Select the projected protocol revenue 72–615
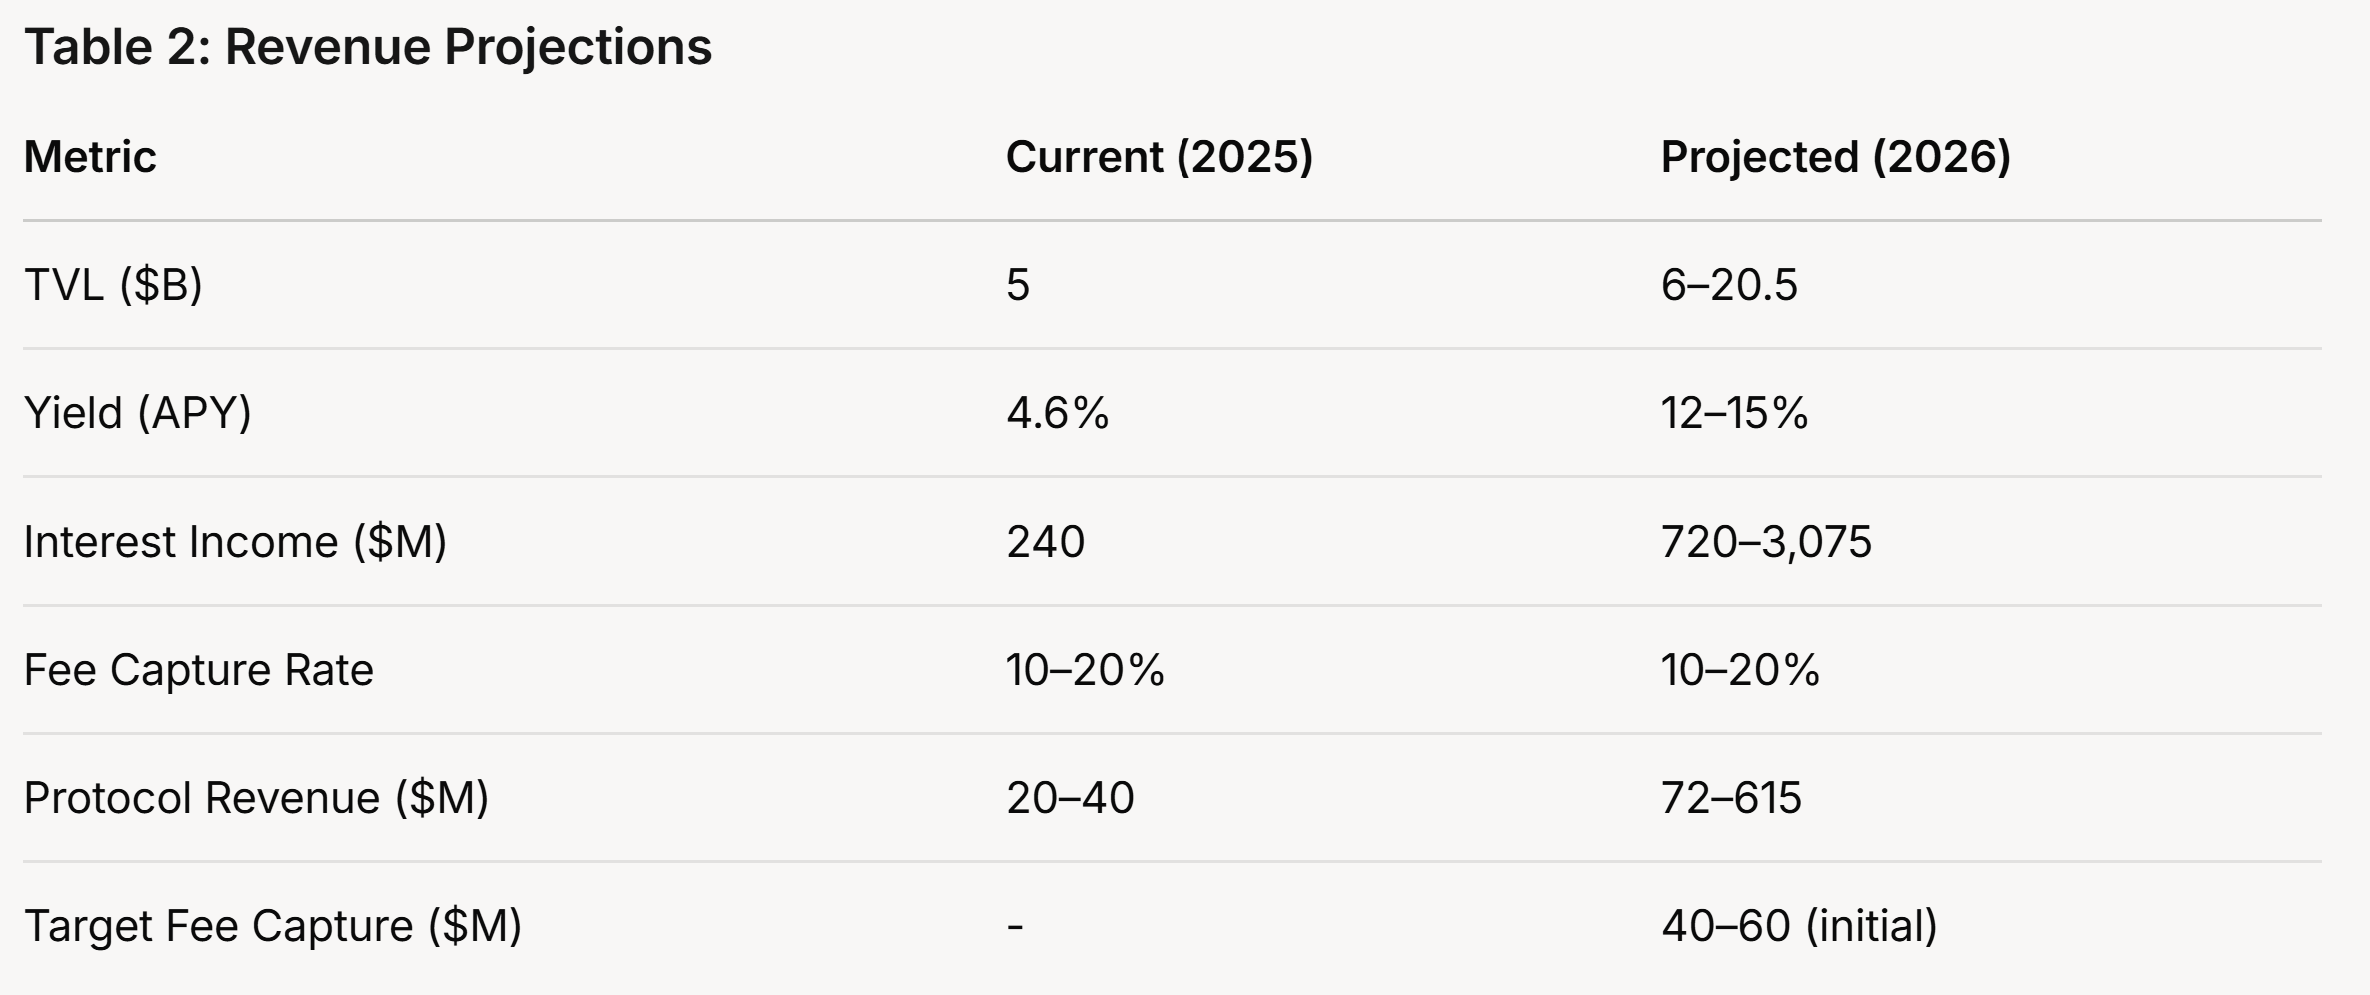 [1731, 798]
